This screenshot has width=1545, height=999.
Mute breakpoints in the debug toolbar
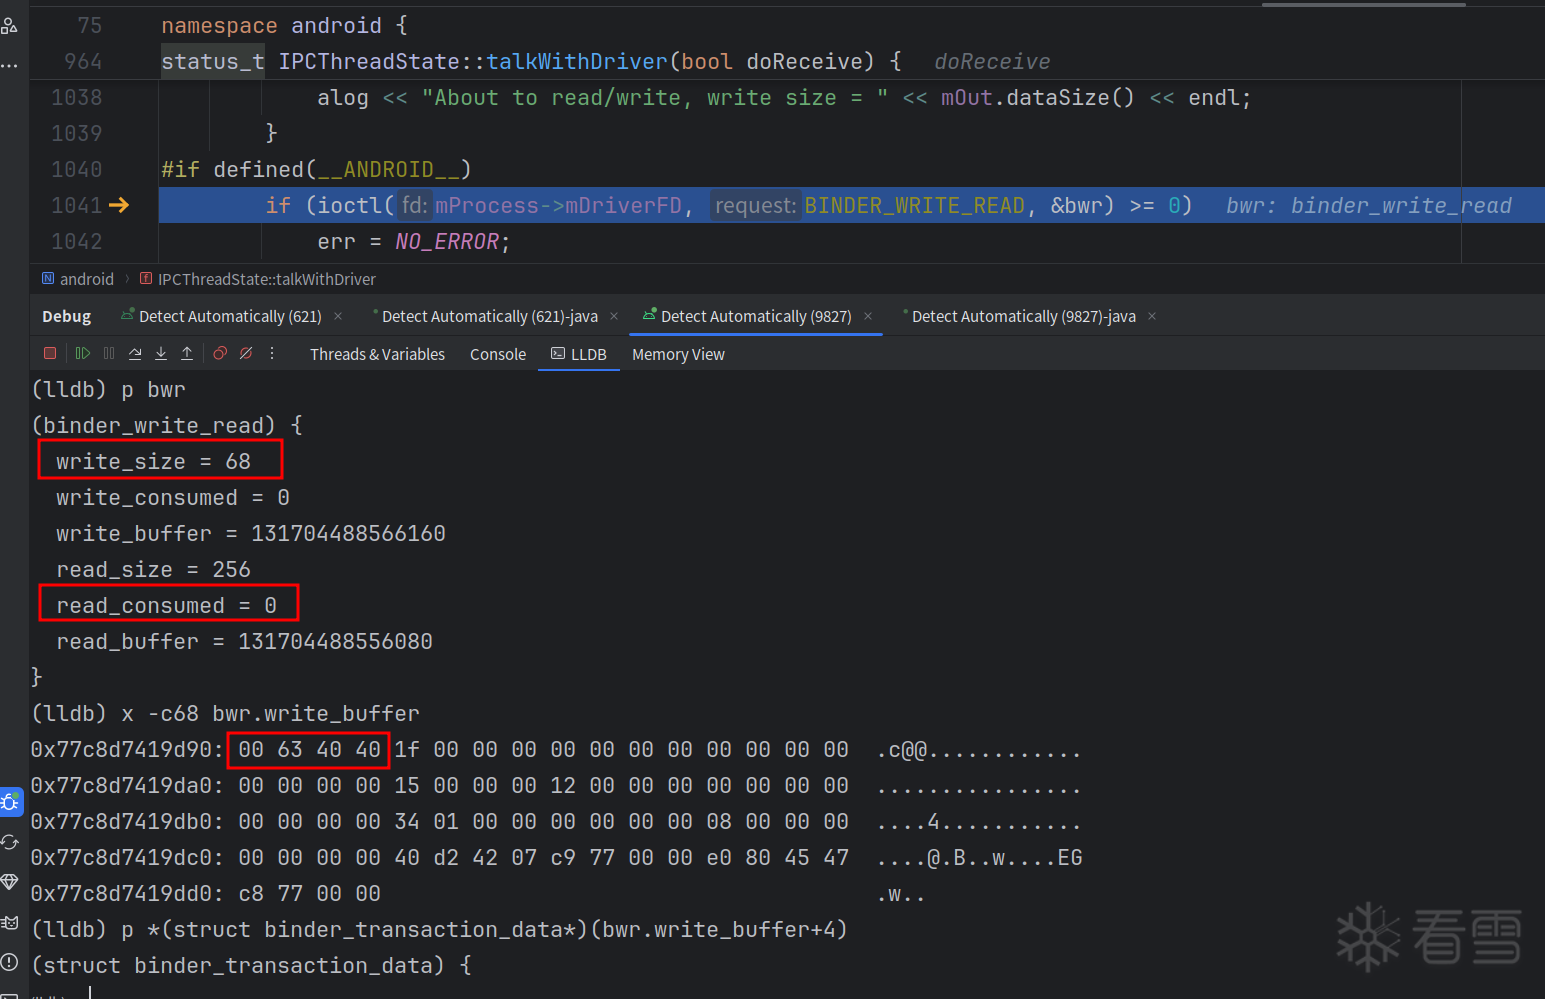tap(246, 353)
